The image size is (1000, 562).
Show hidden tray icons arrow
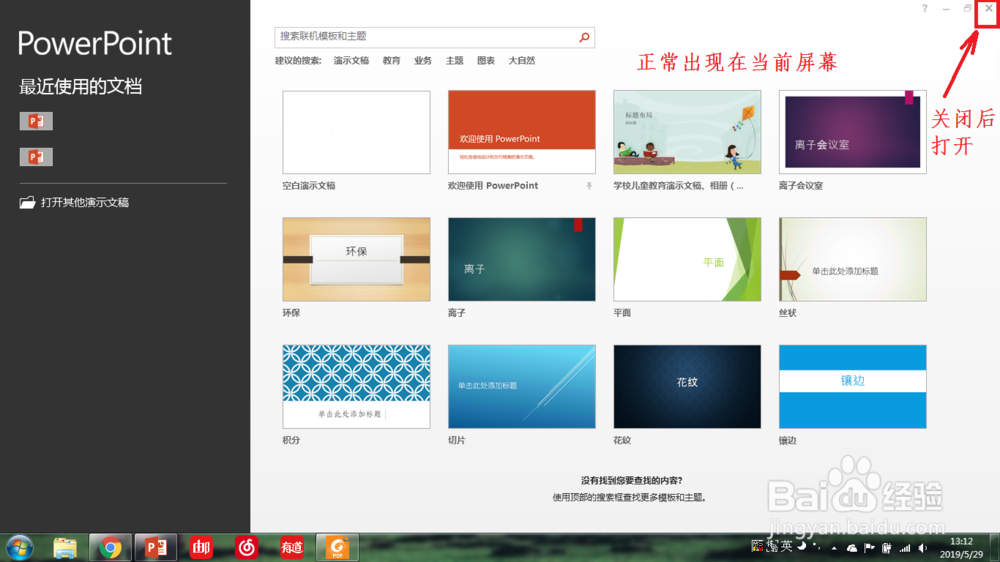(834, 548)
